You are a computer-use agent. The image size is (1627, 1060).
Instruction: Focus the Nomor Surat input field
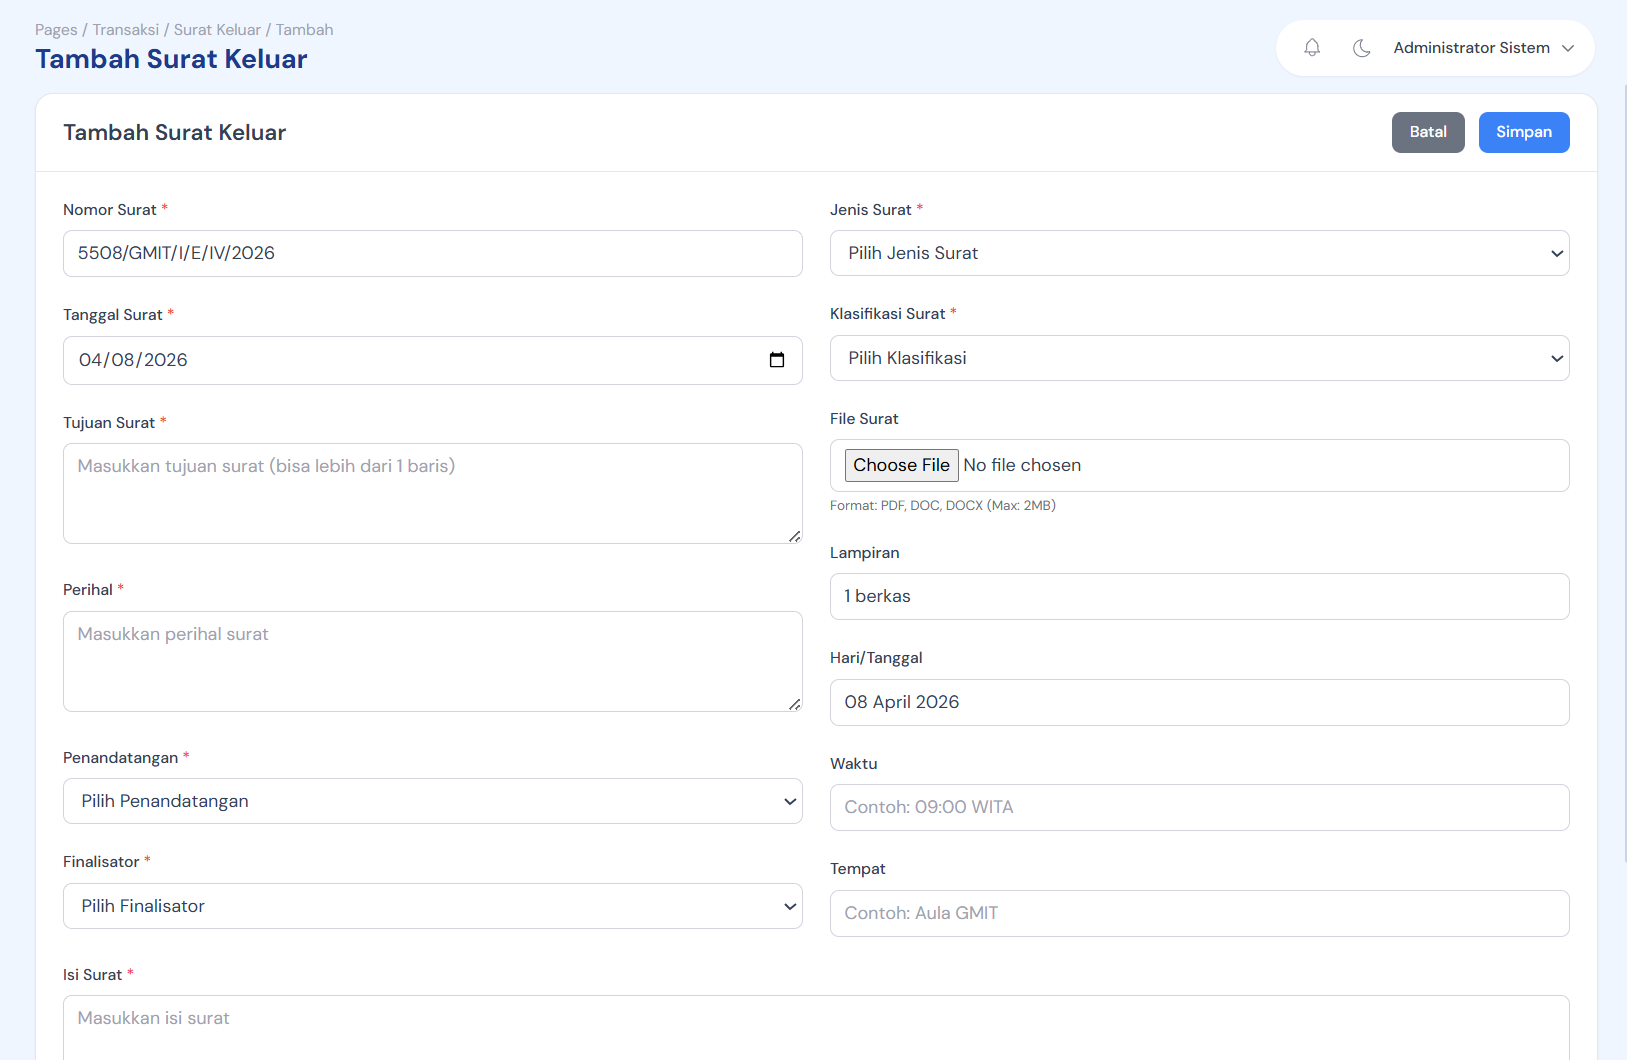[432, 253]
